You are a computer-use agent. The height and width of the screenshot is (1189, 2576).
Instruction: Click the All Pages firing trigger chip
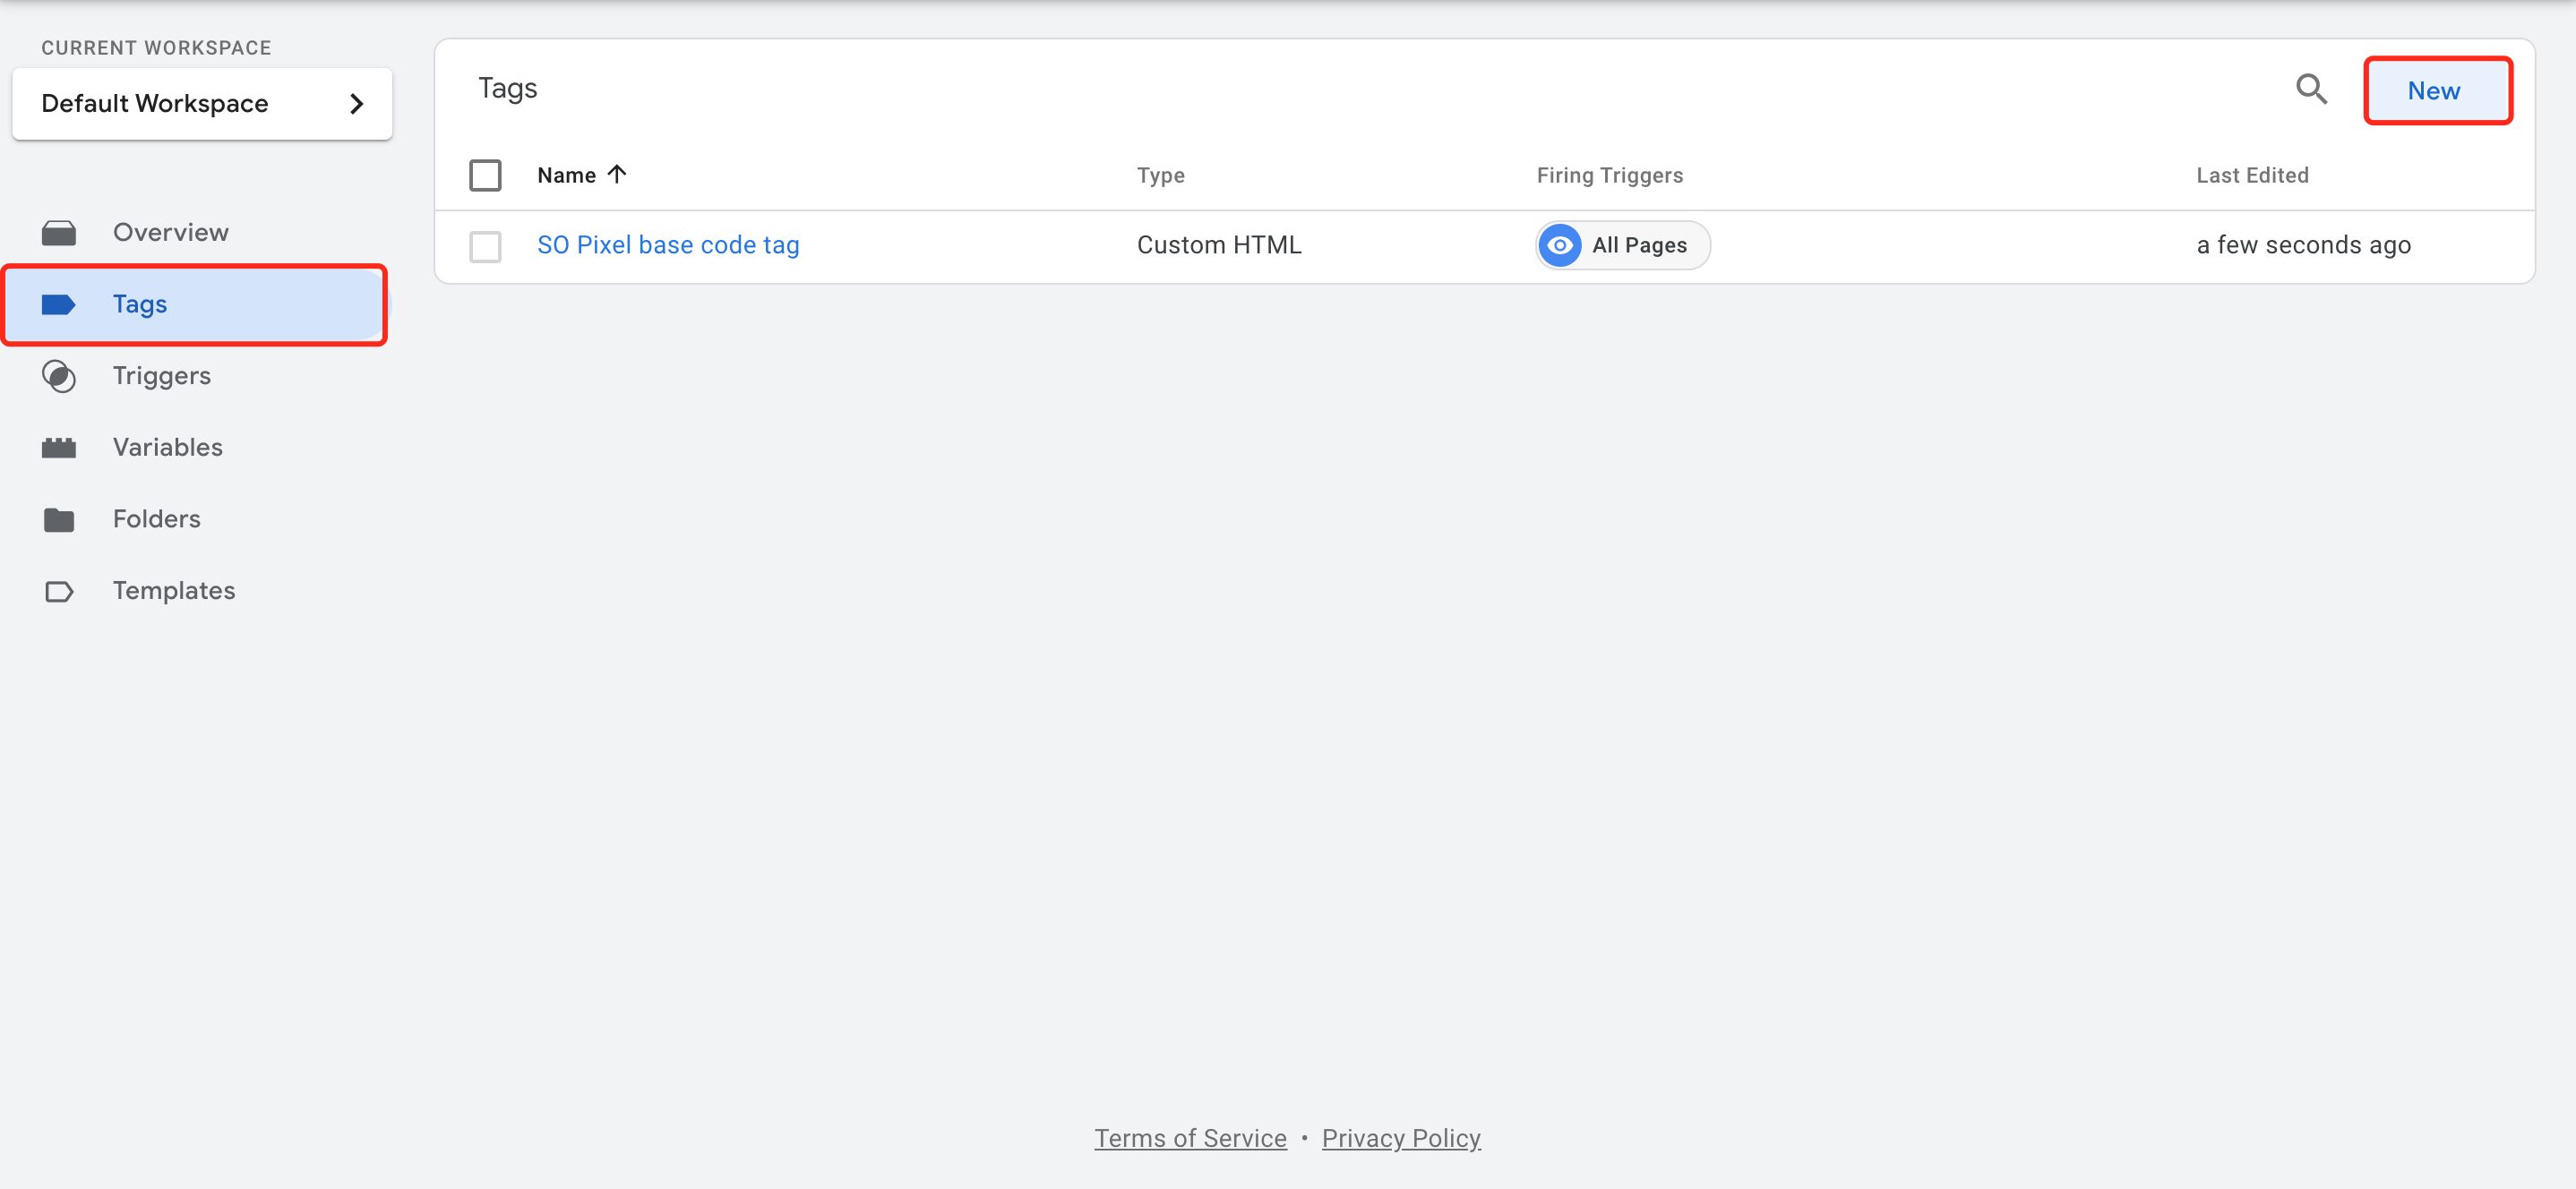(1638, 245)
